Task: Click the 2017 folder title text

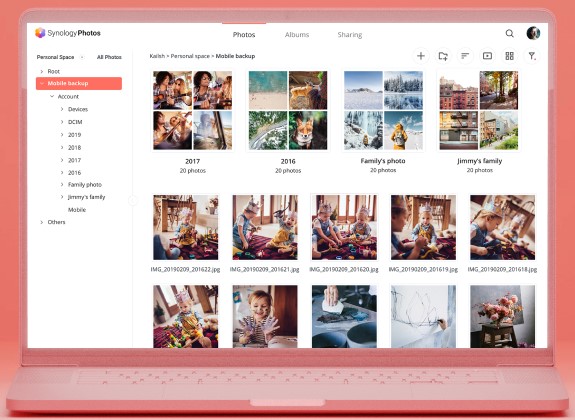Action: click(193, 161)
